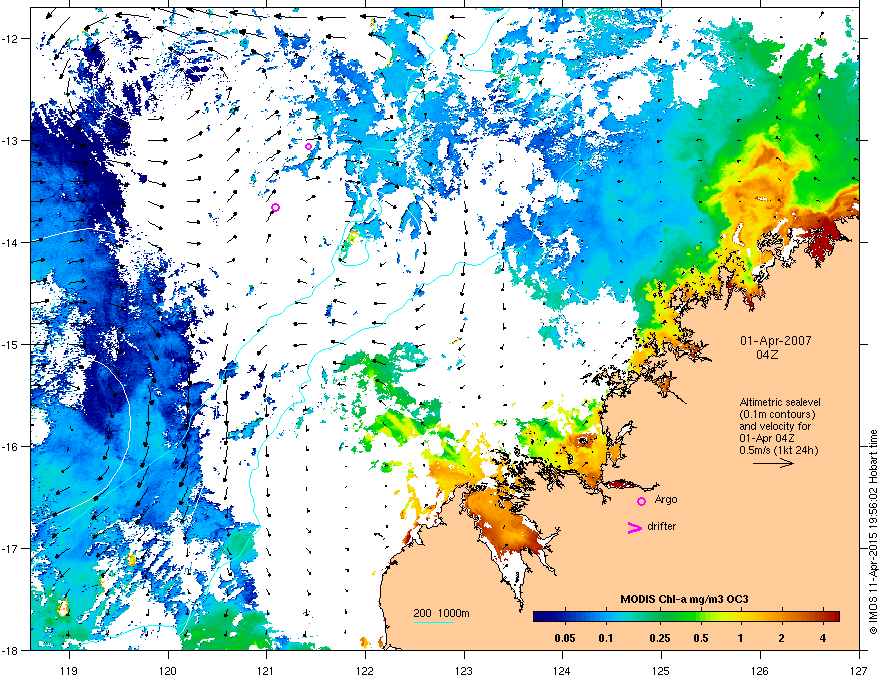
Task: Click the latitude axis label '-16'
Action: 11,447
